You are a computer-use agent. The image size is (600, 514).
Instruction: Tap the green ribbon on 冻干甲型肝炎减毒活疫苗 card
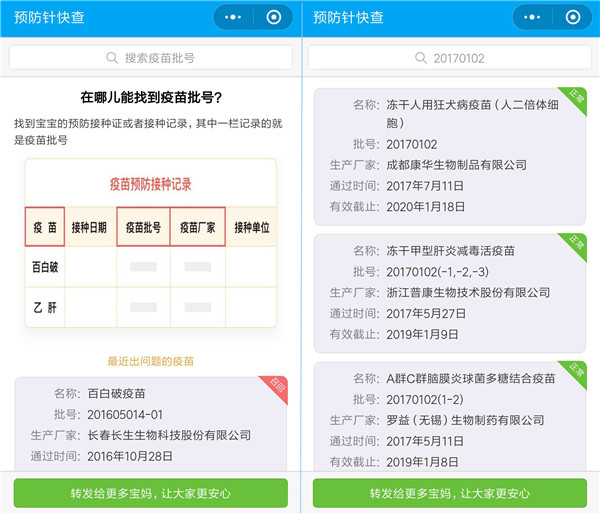(576, 245)
